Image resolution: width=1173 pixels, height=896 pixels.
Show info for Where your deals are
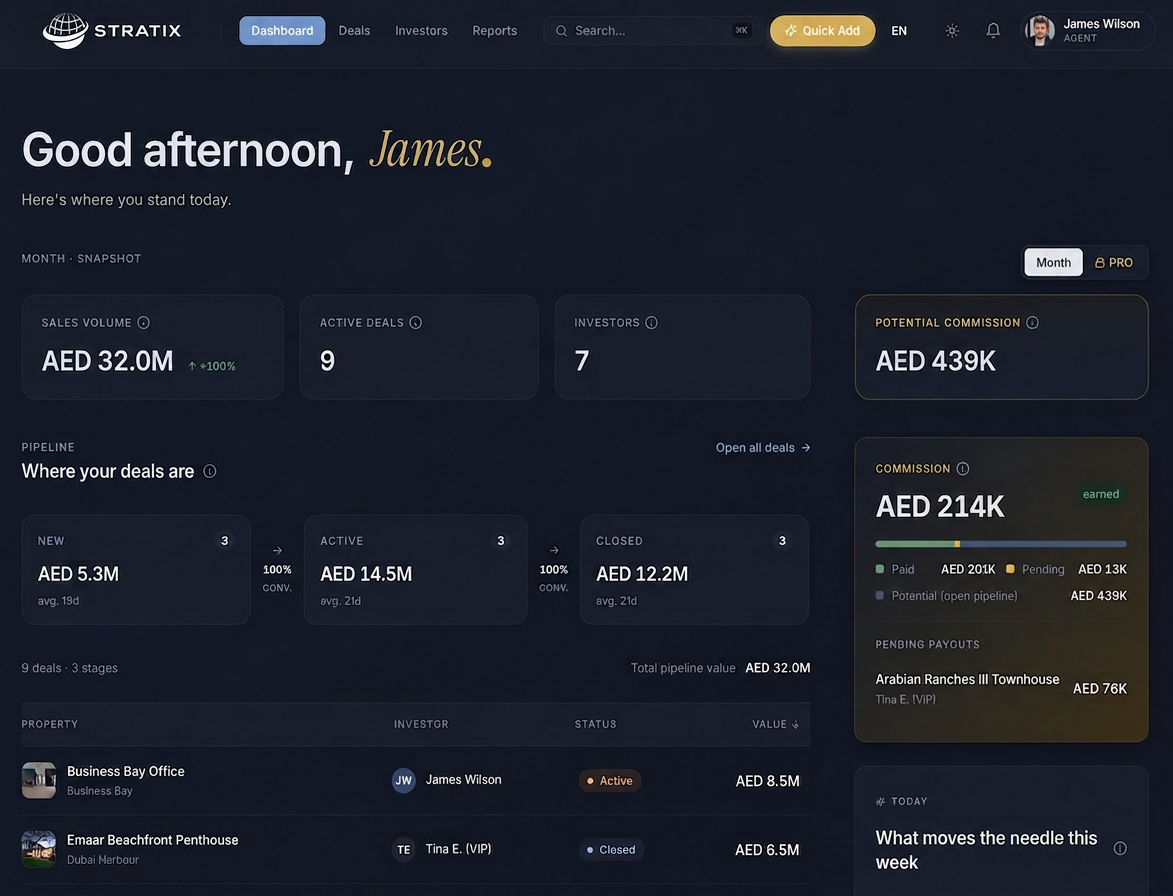(209, 471)
